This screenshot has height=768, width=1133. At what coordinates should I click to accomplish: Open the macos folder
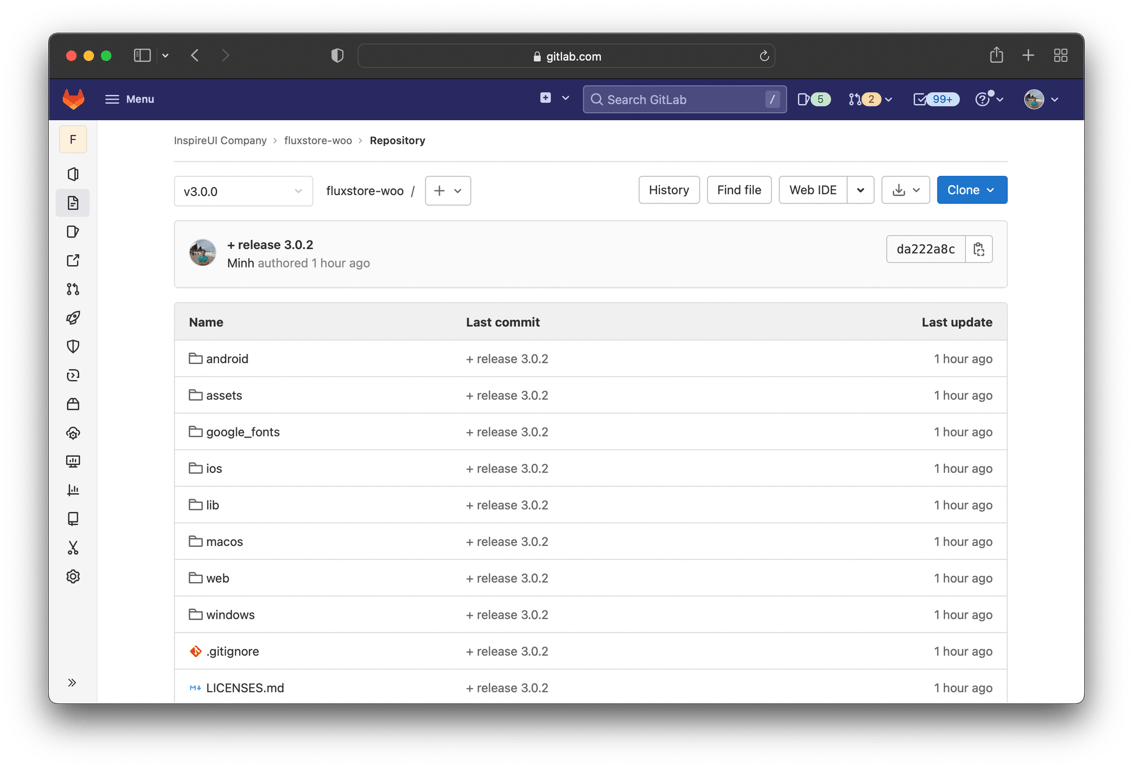[225, 542]
